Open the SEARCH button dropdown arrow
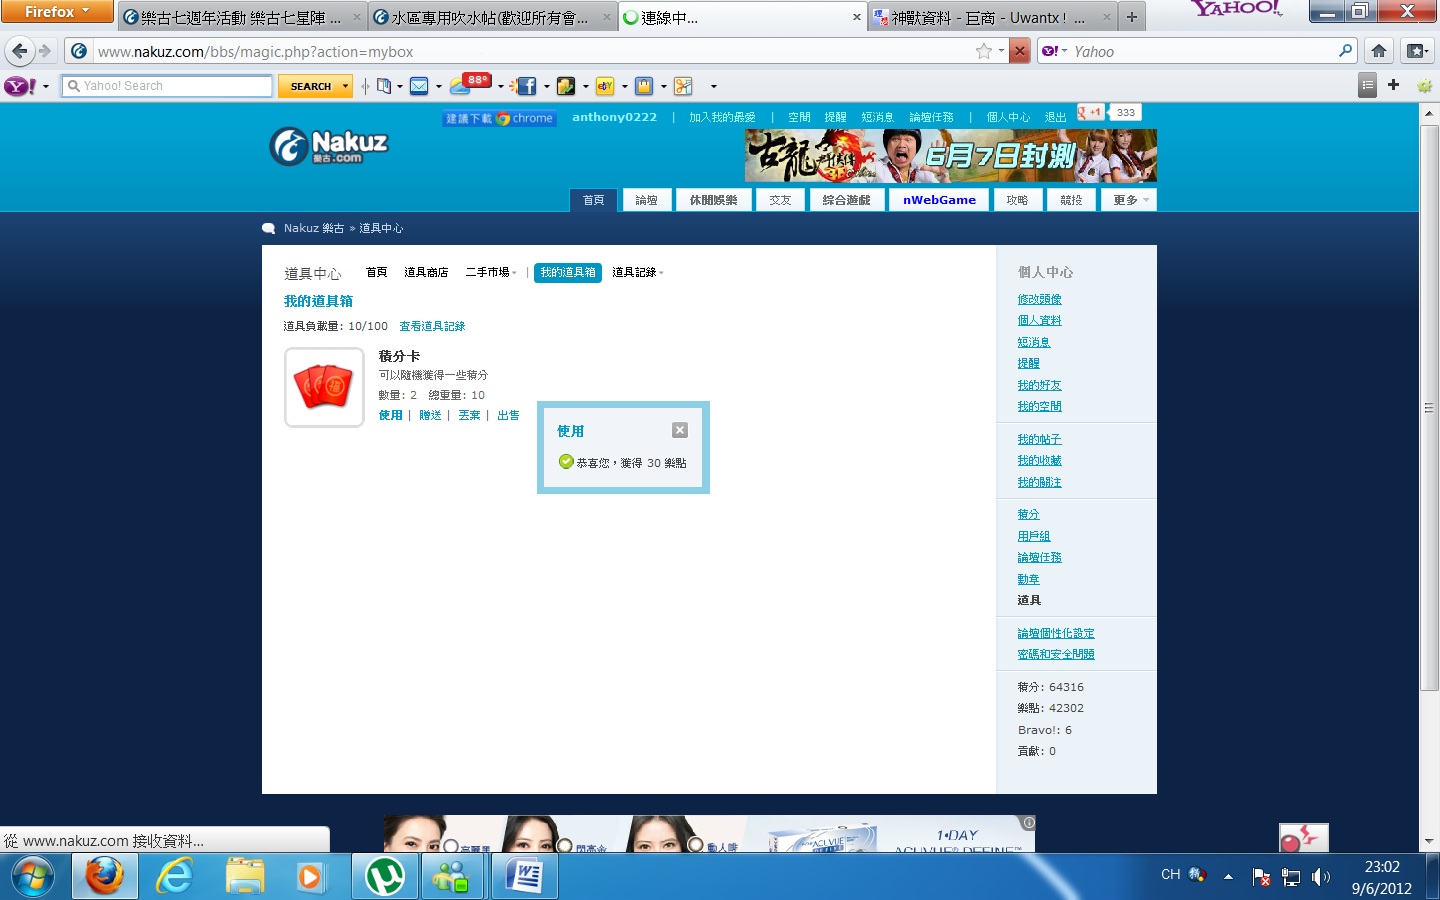Screen dimensions: 1440x900 point(346,86)
